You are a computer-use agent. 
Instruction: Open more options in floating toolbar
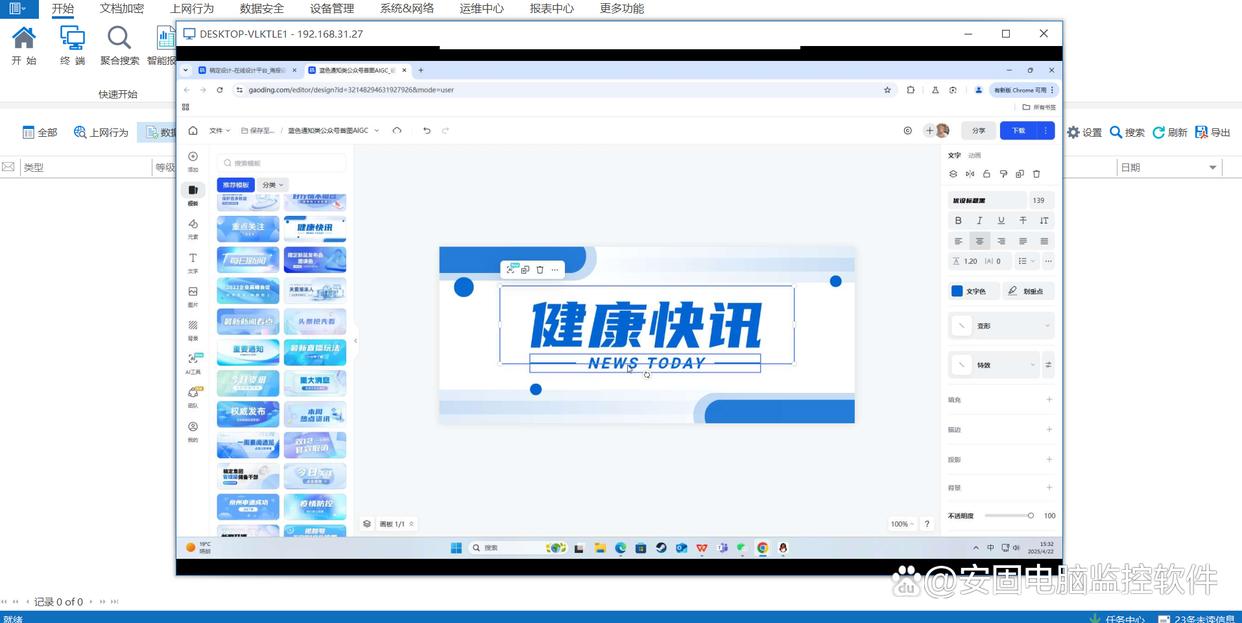coord(555,269)
